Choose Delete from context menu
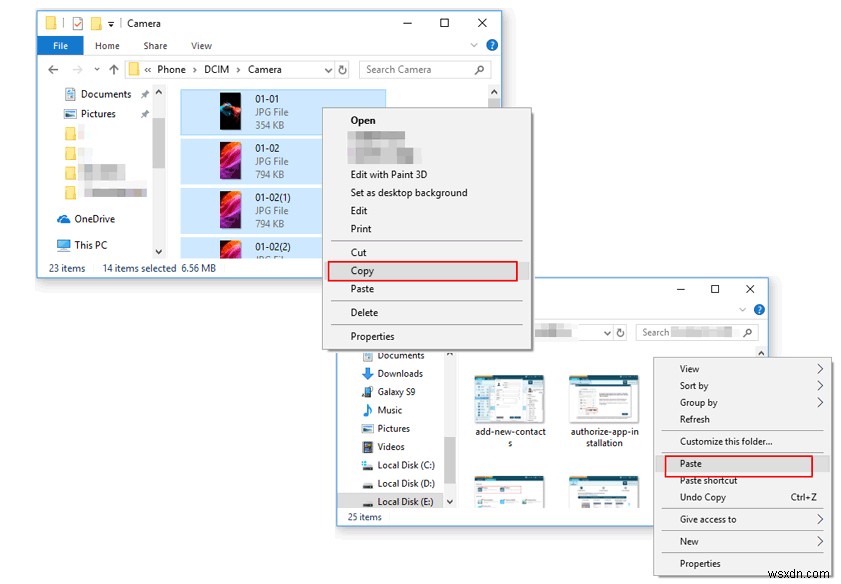The height and width of the screenshot is (584, 841). pyautogui.click(x=364, y=313)
